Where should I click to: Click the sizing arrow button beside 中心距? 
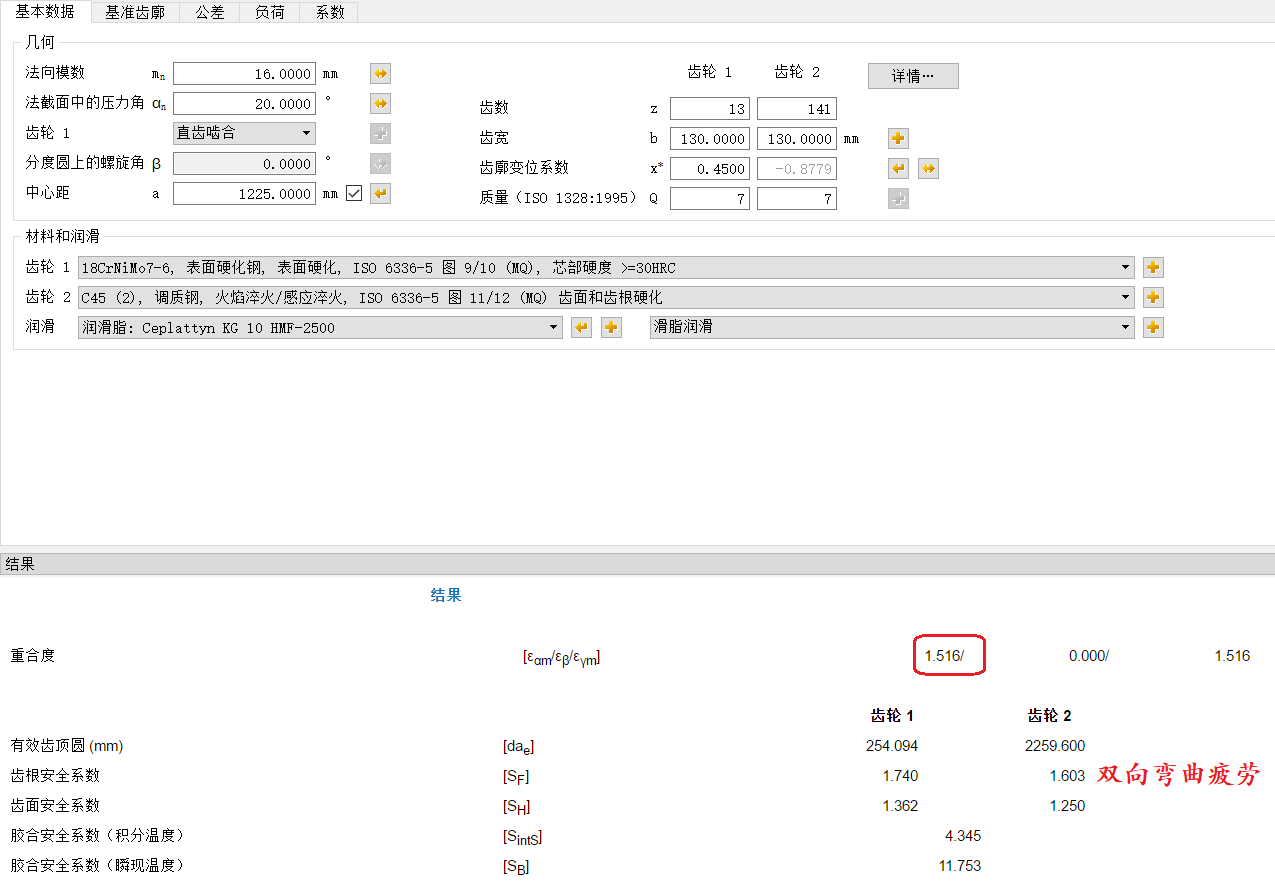[x=380, y=194]
